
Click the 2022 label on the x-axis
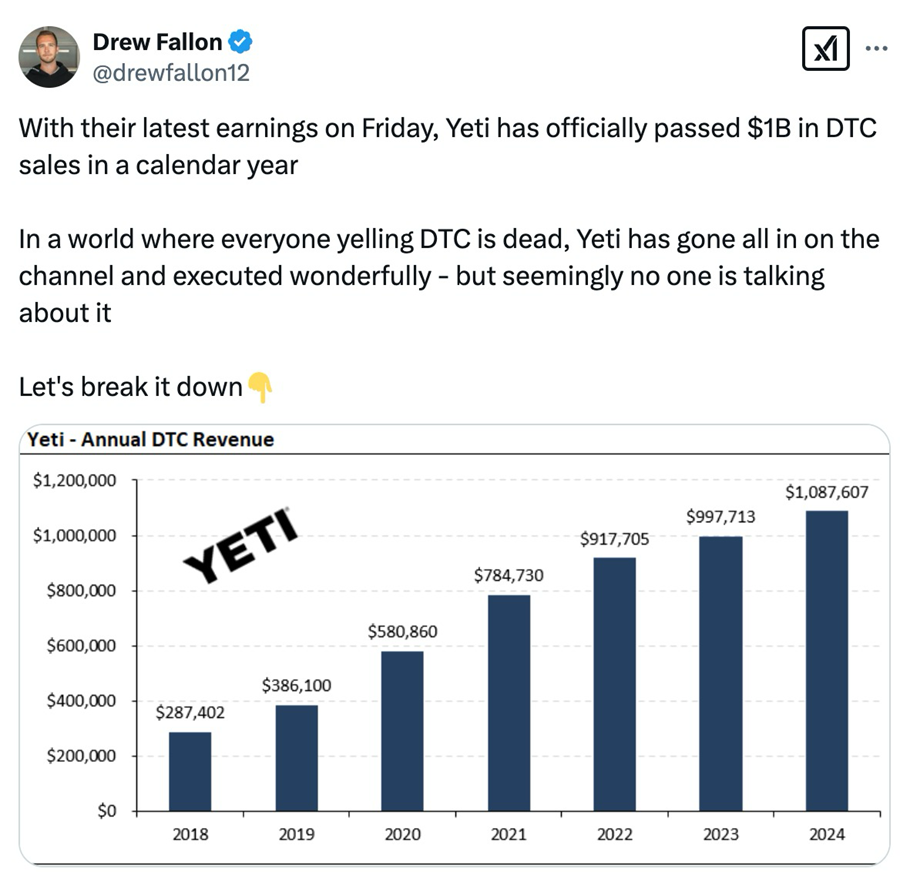click(616, 834)
